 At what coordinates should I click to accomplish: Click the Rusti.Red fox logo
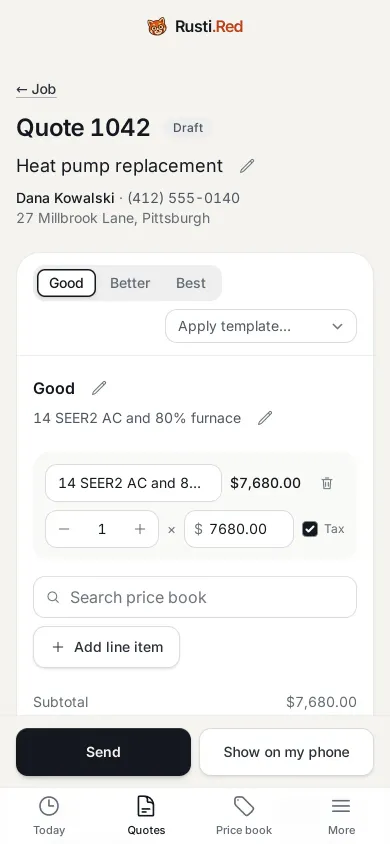(x=157, y=26)
